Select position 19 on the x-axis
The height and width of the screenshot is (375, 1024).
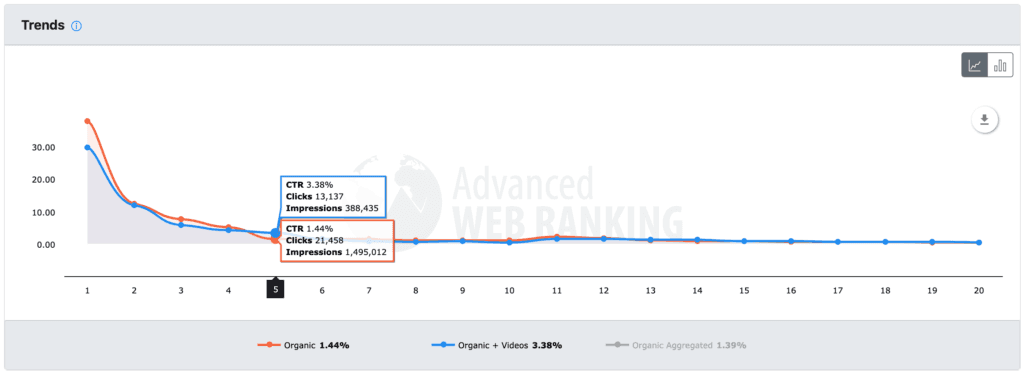pos(932,291)
